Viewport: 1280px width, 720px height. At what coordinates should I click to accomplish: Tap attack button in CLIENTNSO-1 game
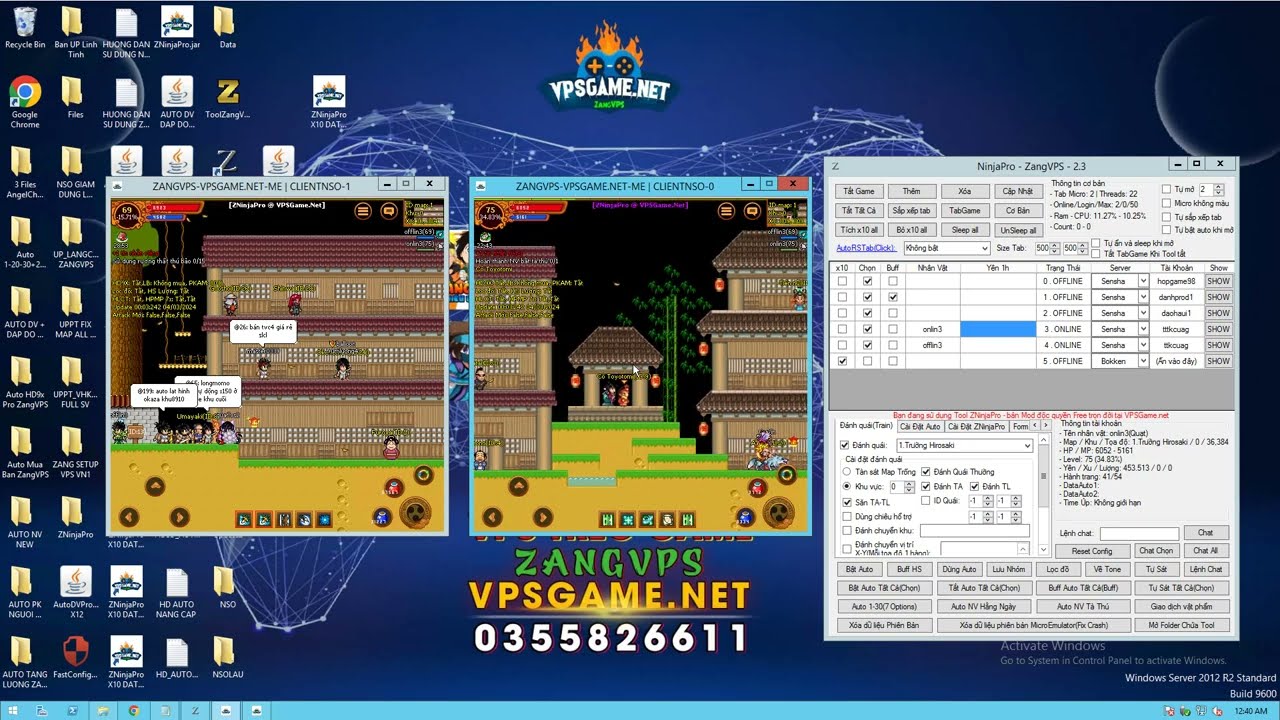click(414, 514)
